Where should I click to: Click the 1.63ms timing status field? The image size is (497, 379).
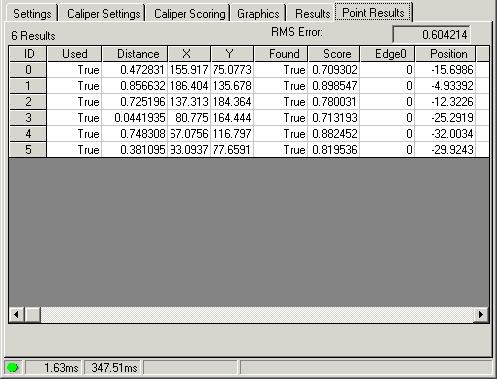53,367
